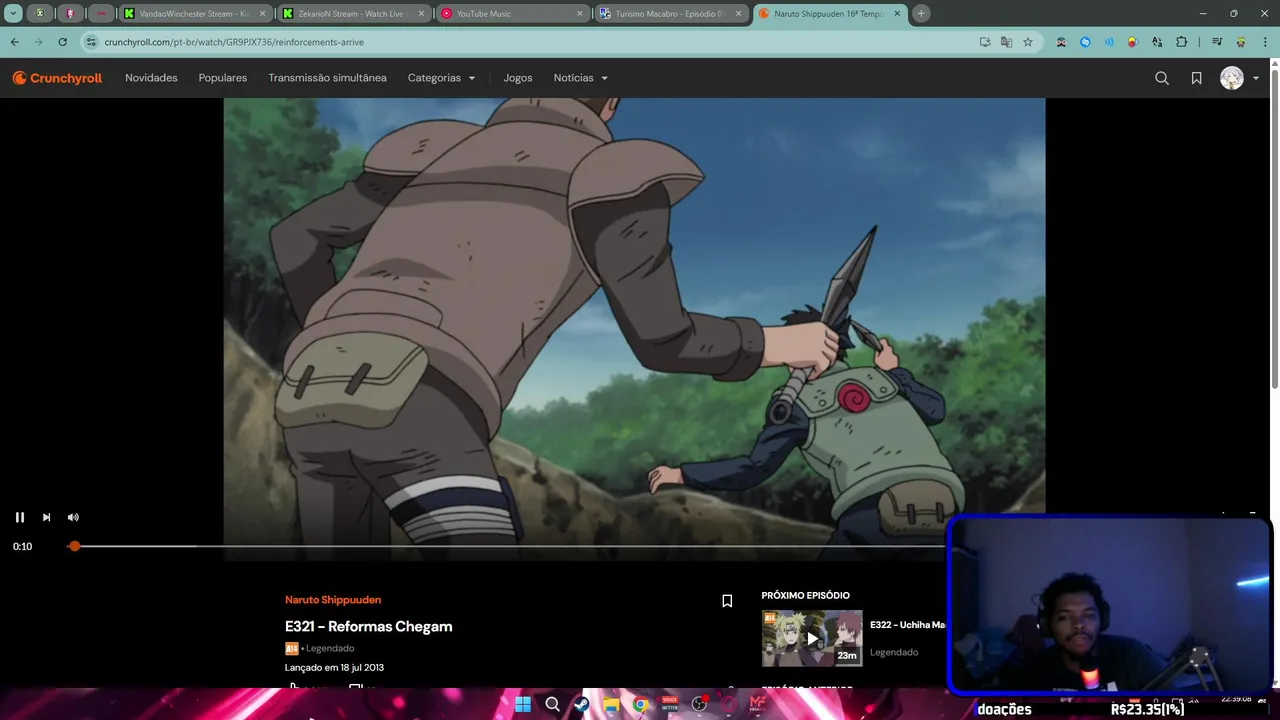Image resolution: width=1280 pixels, height=720 pixels.
Task: Skip to next episode using player button
Action: click(x=46, y=517)
